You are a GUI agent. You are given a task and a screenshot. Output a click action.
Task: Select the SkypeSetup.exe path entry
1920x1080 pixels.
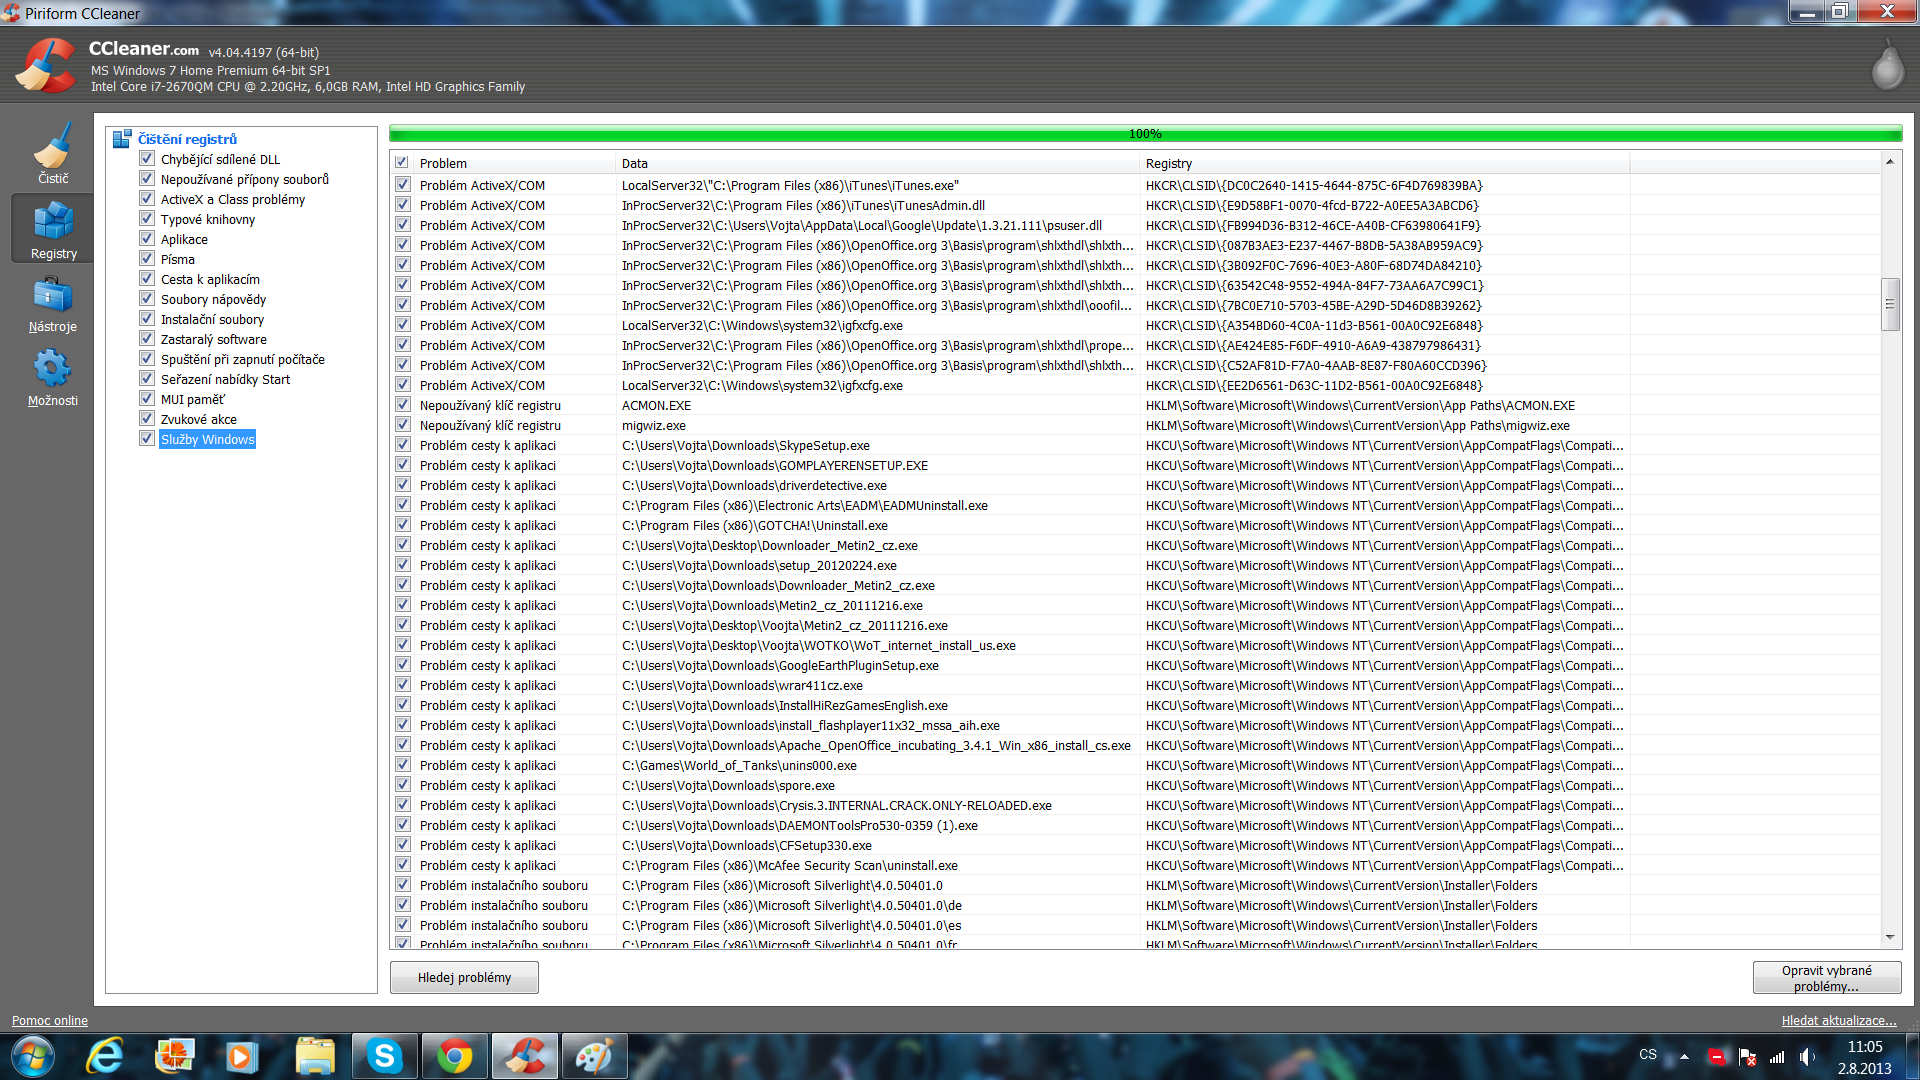point(745,445)
